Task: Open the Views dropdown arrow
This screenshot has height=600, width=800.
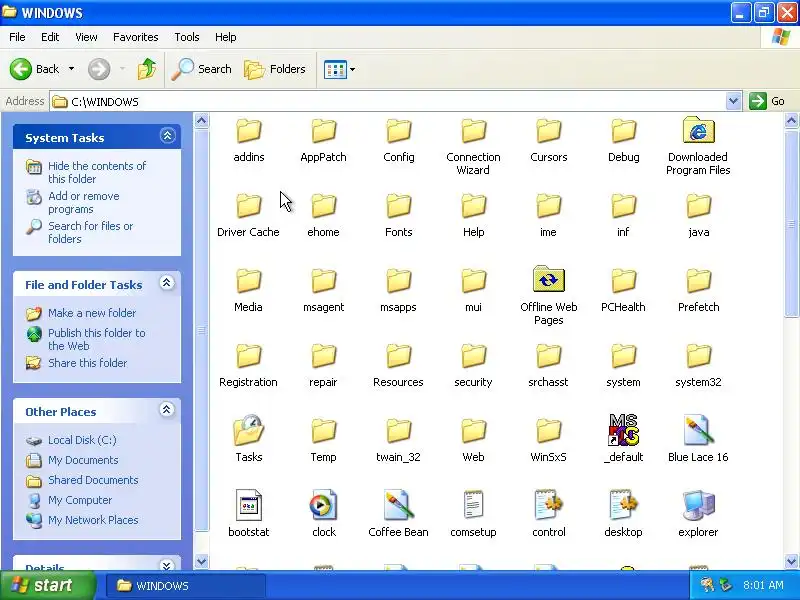Action: pos(353,69)
